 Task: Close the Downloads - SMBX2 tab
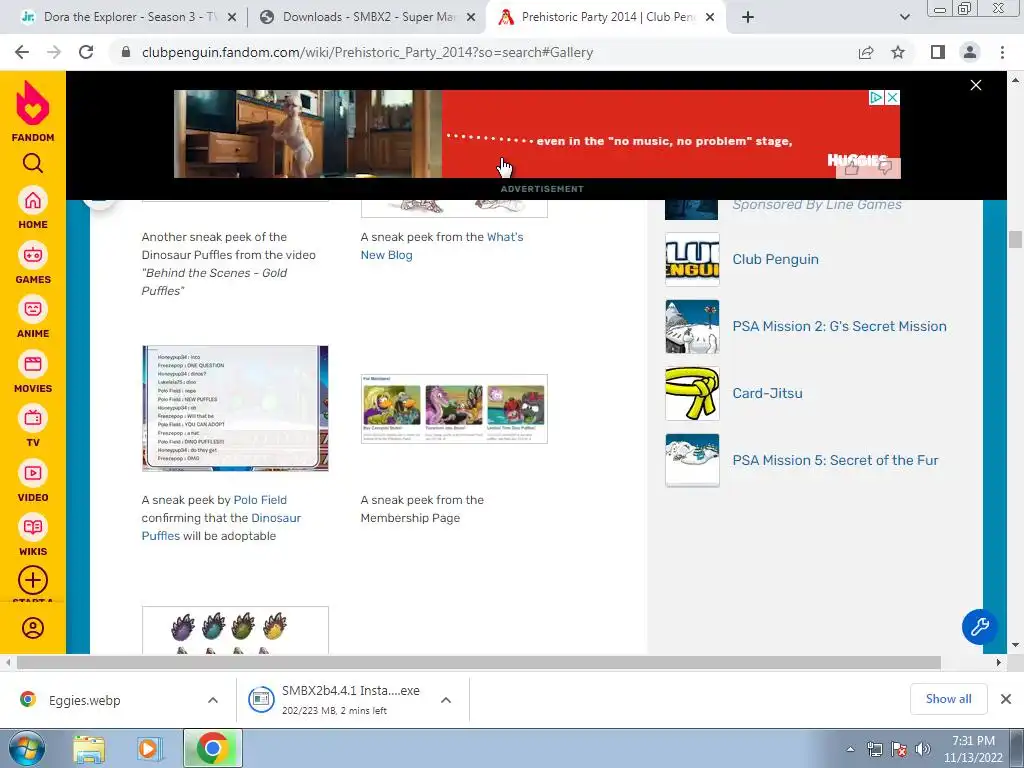pyautogui.click(x=471, y=18)
